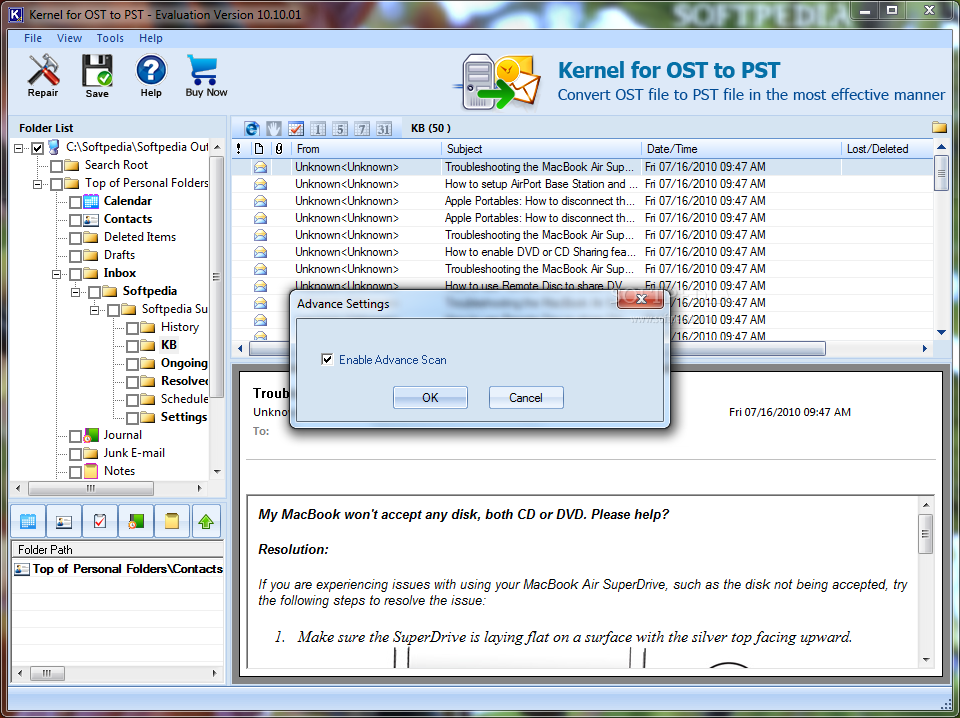Click the yellow notes quick-filter button
Image resolution: width=960 pixels, height=718 pixels.
[171, 522]
